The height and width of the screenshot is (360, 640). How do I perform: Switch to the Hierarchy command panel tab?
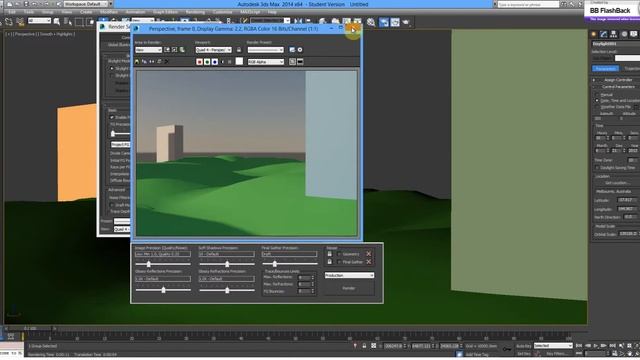pos(613,34)
